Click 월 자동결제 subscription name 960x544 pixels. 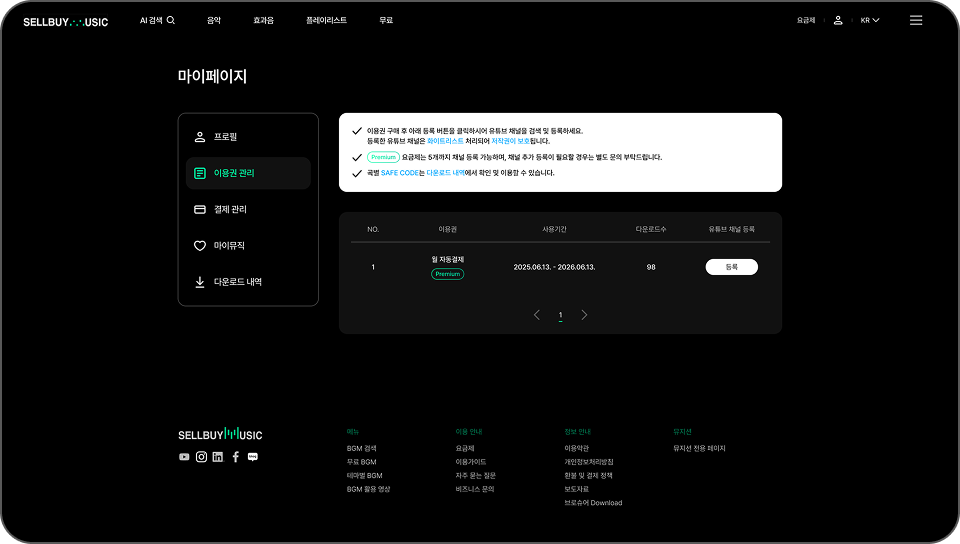(448, 259)
